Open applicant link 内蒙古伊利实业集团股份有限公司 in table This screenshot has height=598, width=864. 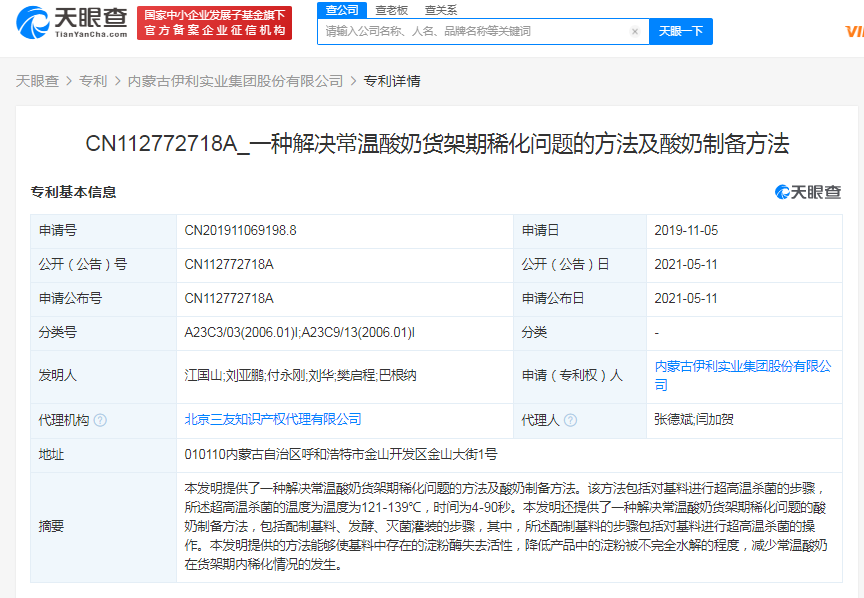[743, 375]
